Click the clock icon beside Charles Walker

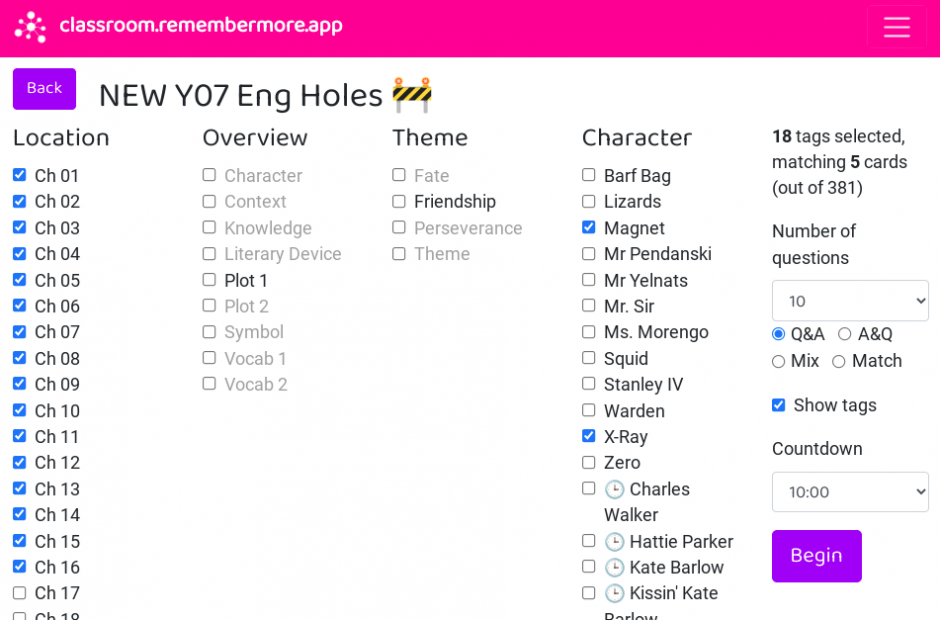(614, 489)
